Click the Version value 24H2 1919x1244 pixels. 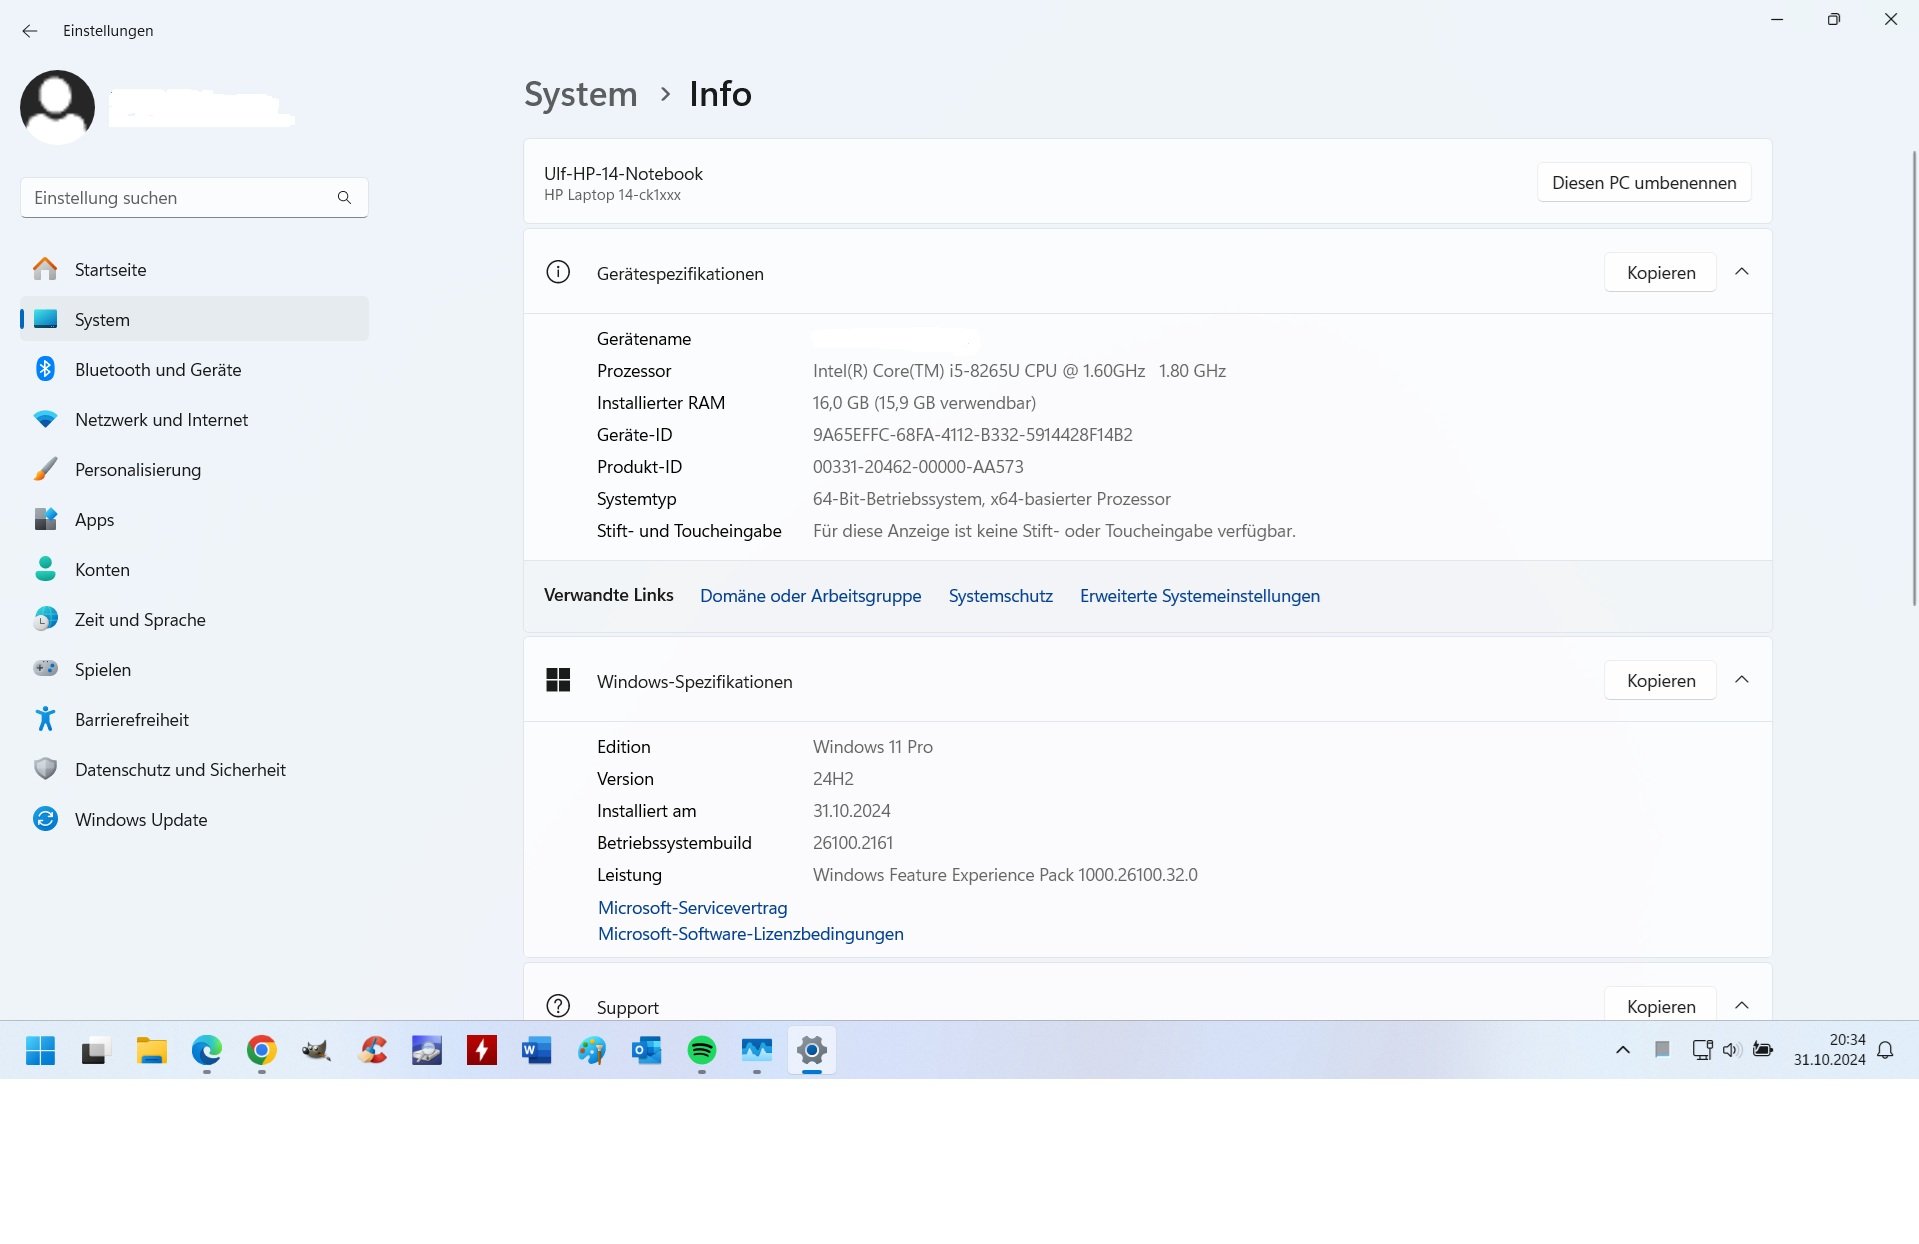pyautogui.click(x=833, y=779)
